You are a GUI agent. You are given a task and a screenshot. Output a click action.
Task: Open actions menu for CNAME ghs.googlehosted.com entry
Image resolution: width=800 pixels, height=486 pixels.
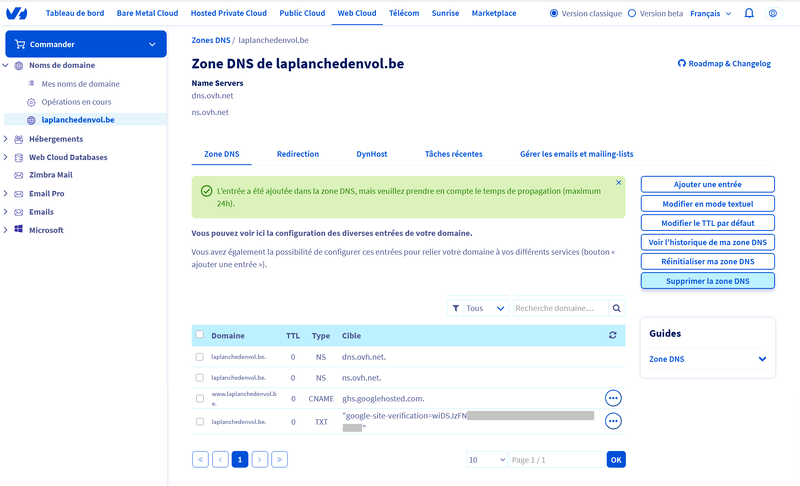pyautogui.click(x=613, y=398)
